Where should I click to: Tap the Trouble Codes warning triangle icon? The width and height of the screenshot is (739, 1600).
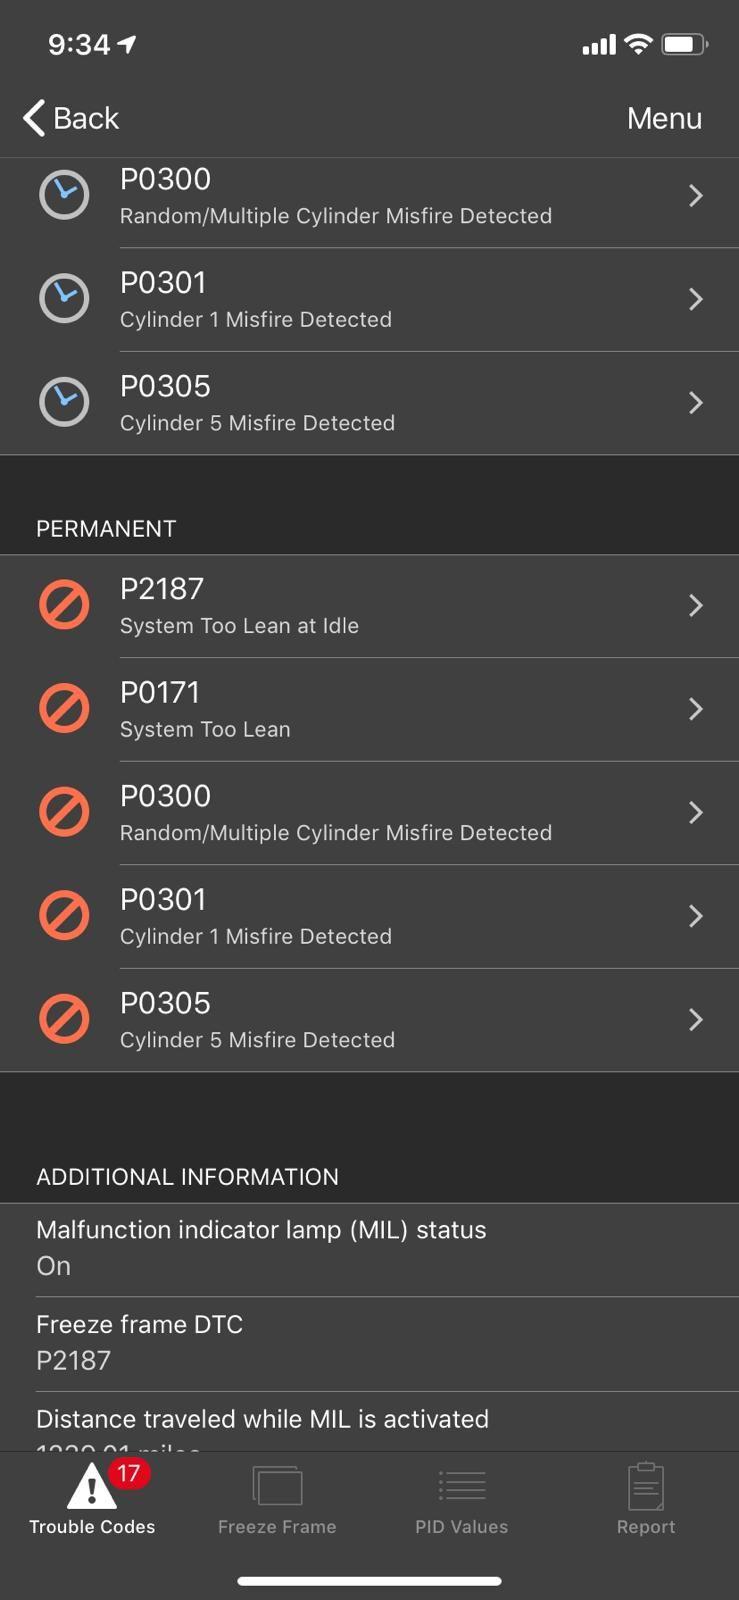pos(91,1487)
